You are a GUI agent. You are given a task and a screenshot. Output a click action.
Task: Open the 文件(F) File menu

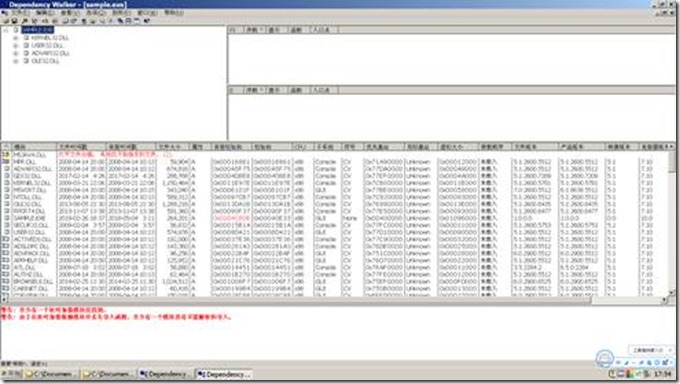(20, 13)
